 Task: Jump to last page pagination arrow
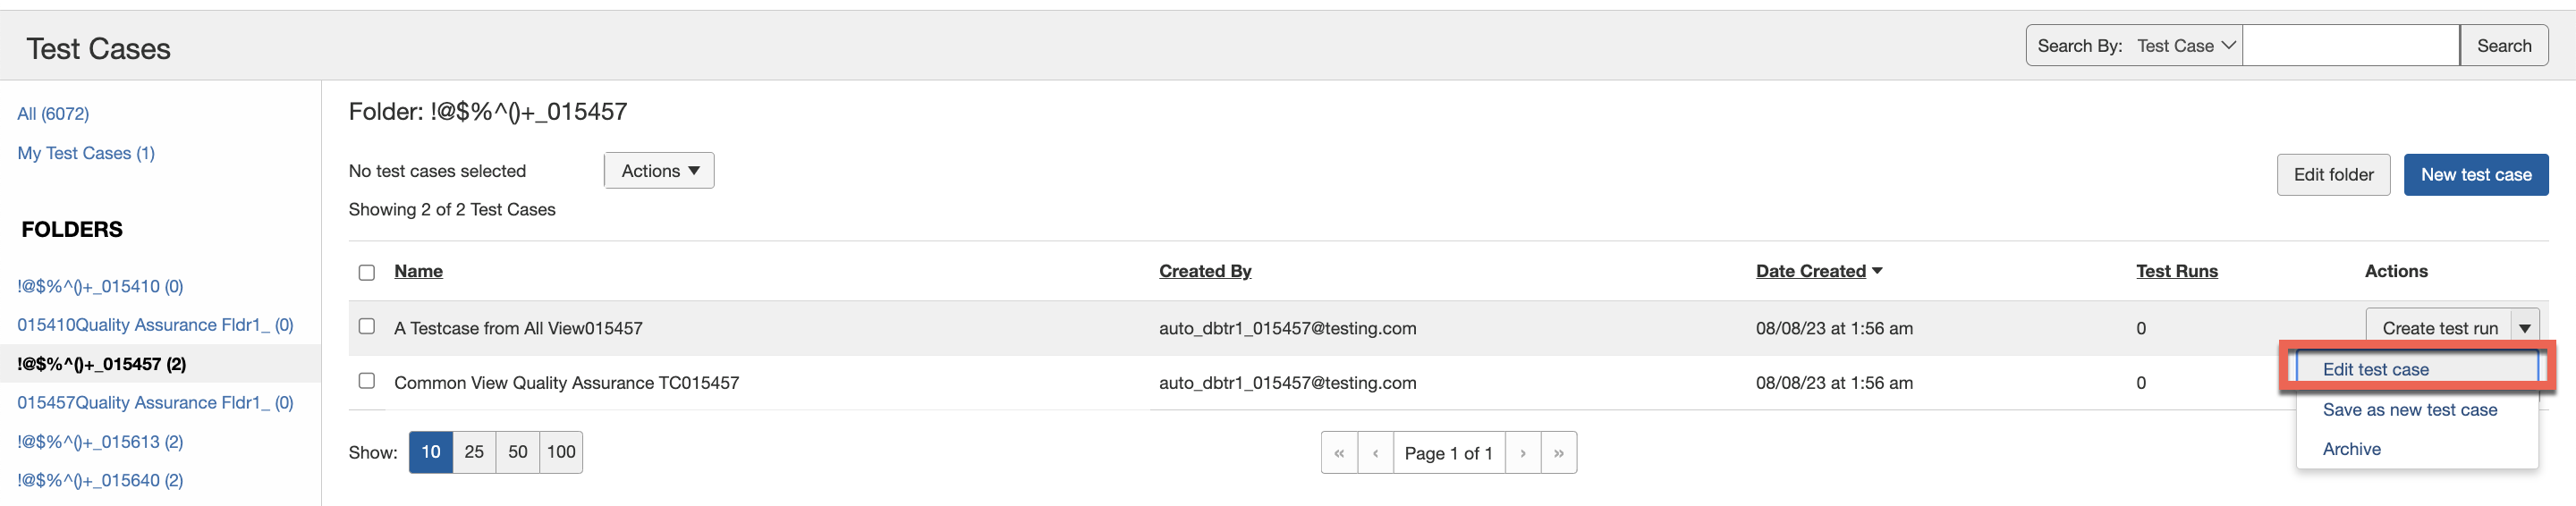pos(1558,453)
